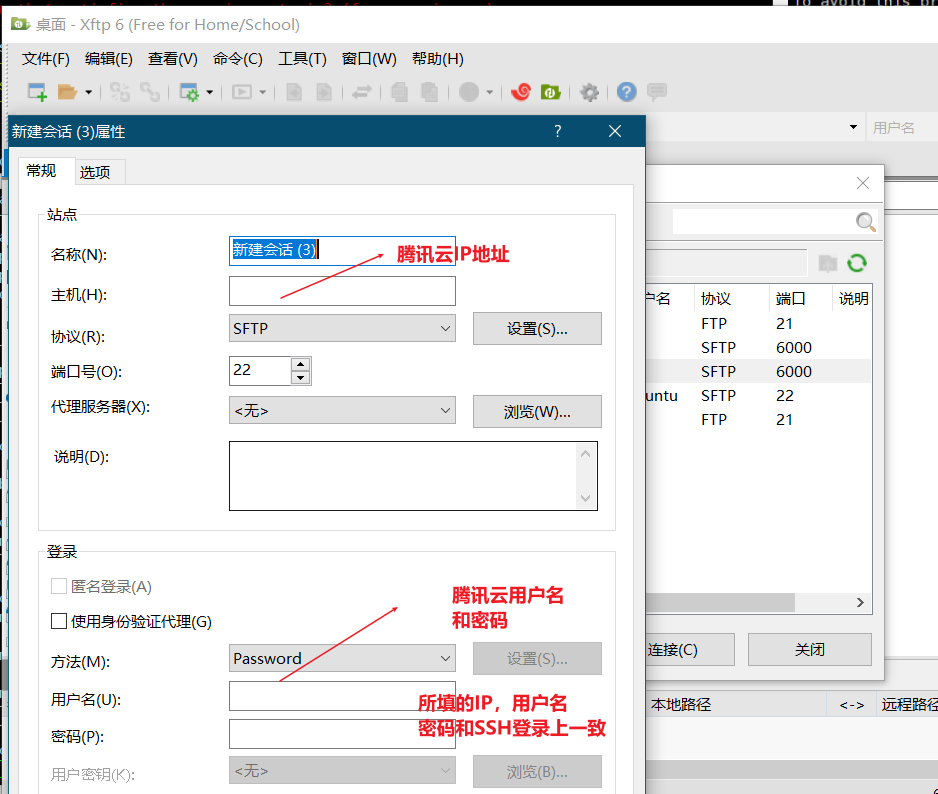
Task: Open the 编辑(E) menu
Action: (x=108, y=59)
